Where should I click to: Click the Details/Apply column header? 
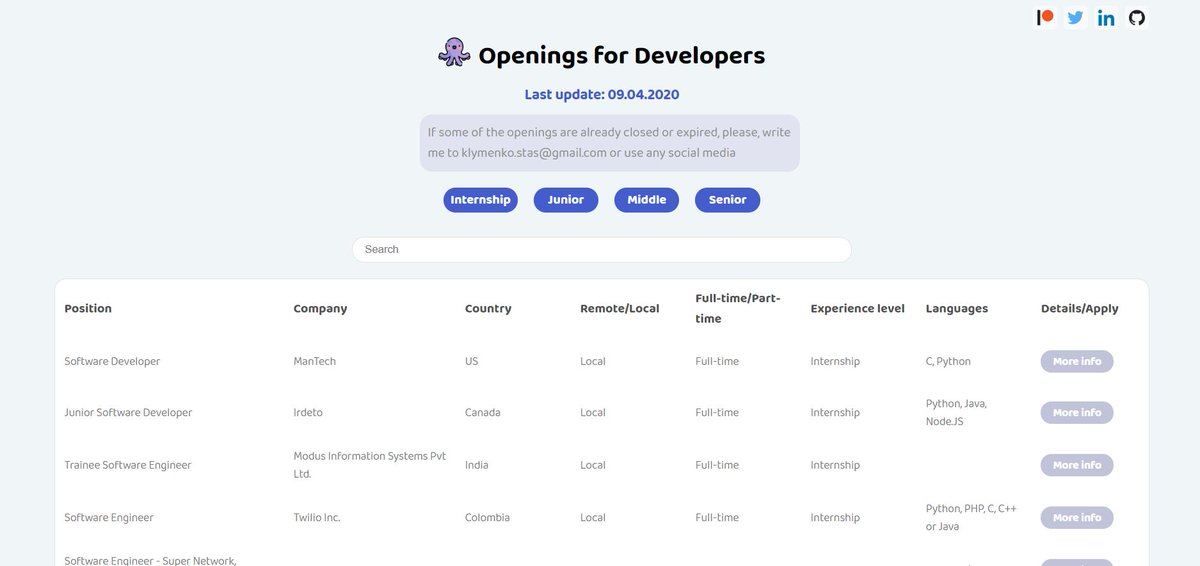[1080, 309]
